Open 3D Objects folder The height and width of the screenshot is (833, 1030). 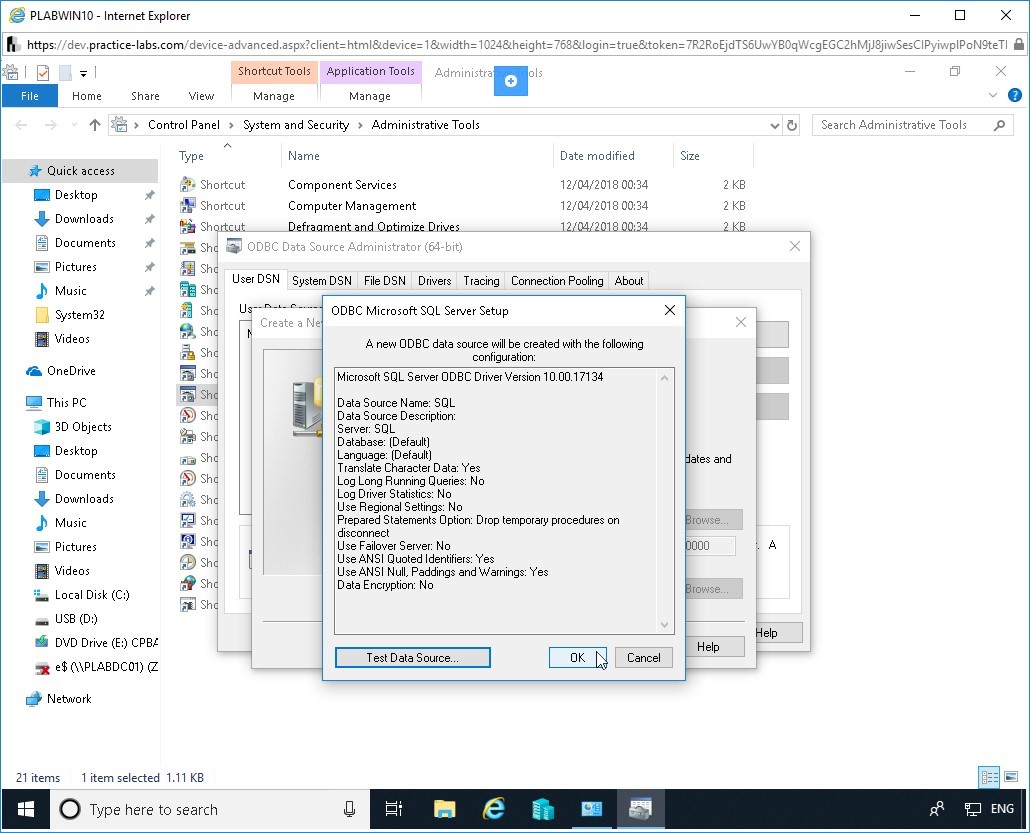(x=83, y=427)
